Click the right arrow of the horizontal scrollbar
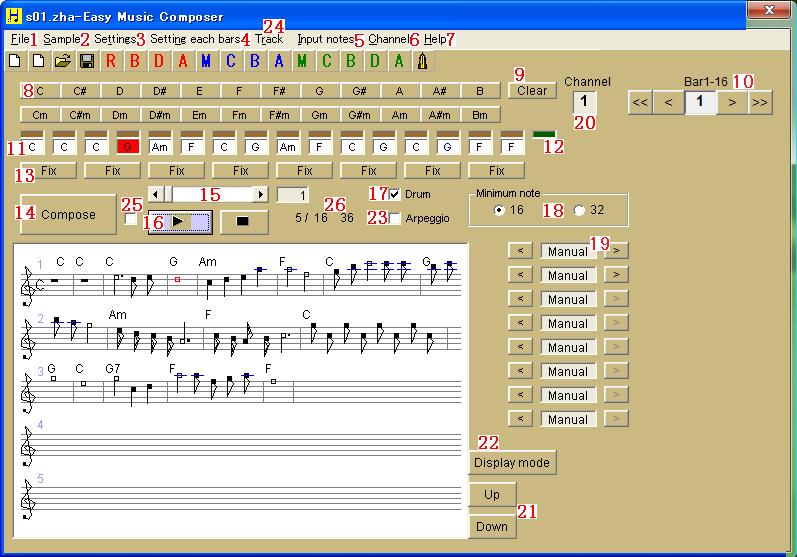Viewport: 797px width, 557px height. 260,194
